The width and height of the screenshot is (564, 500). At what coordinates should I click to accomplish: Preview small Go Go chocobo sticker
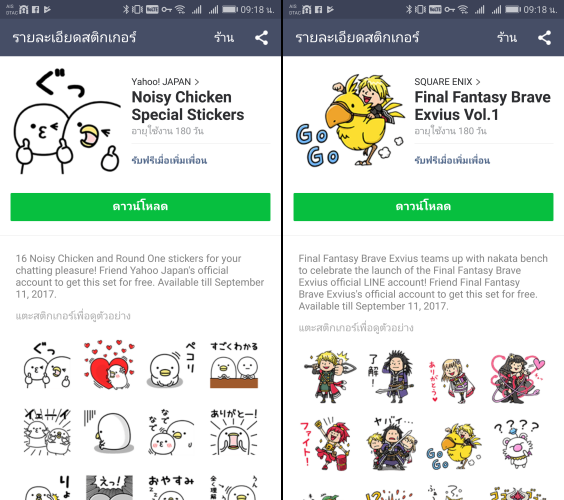pos(454,446)
